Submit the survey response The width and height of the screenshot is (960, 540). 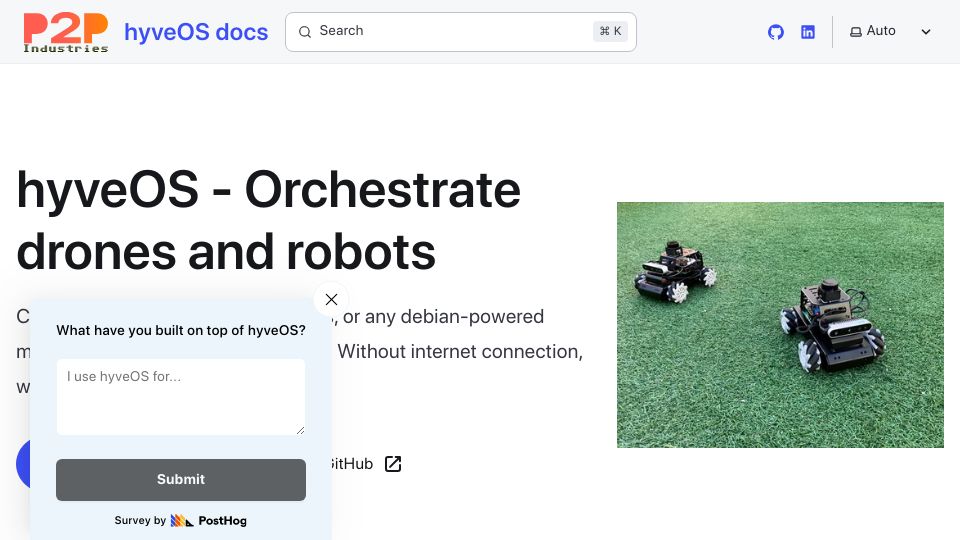click(x=181, y=480)
